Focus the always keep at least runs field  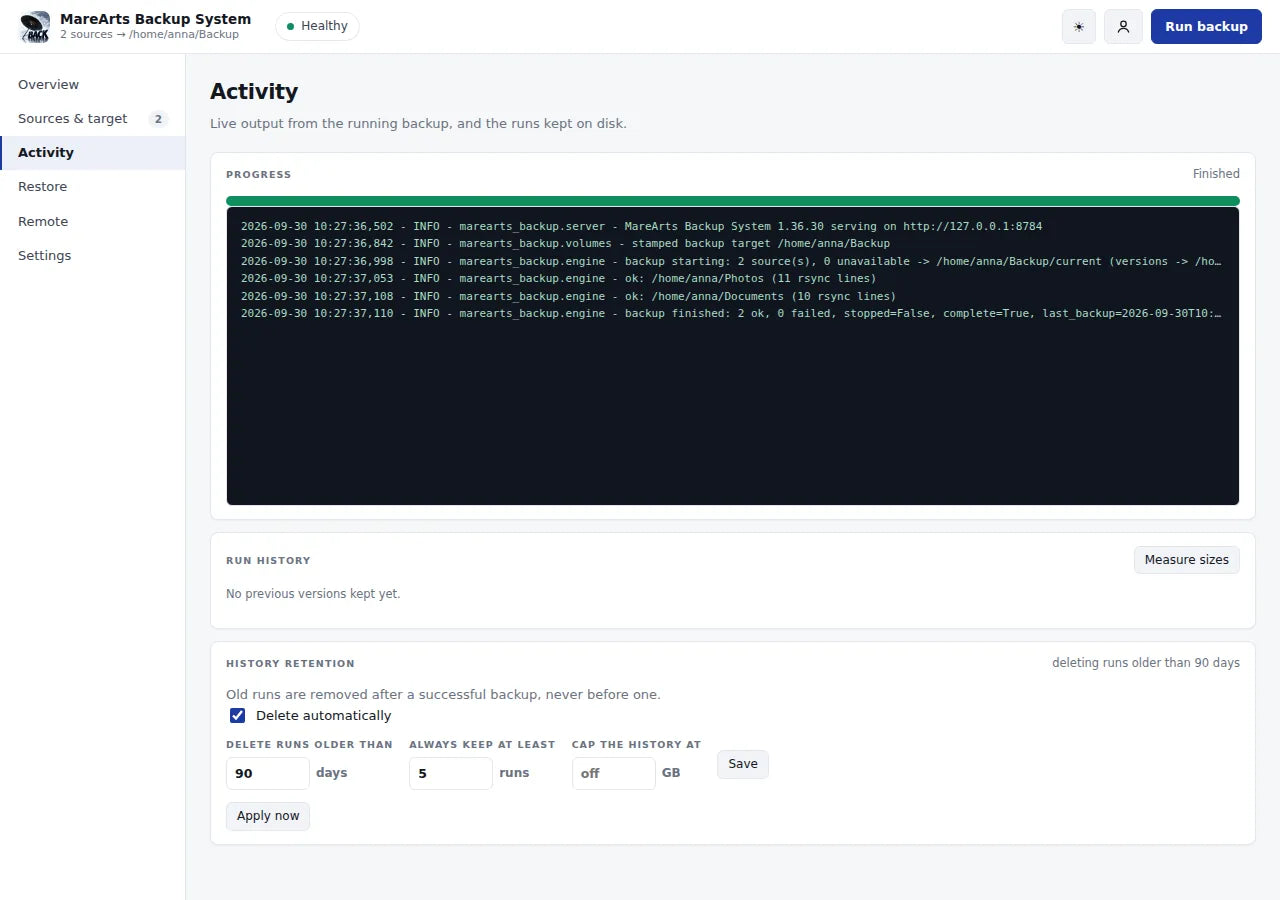451,773
